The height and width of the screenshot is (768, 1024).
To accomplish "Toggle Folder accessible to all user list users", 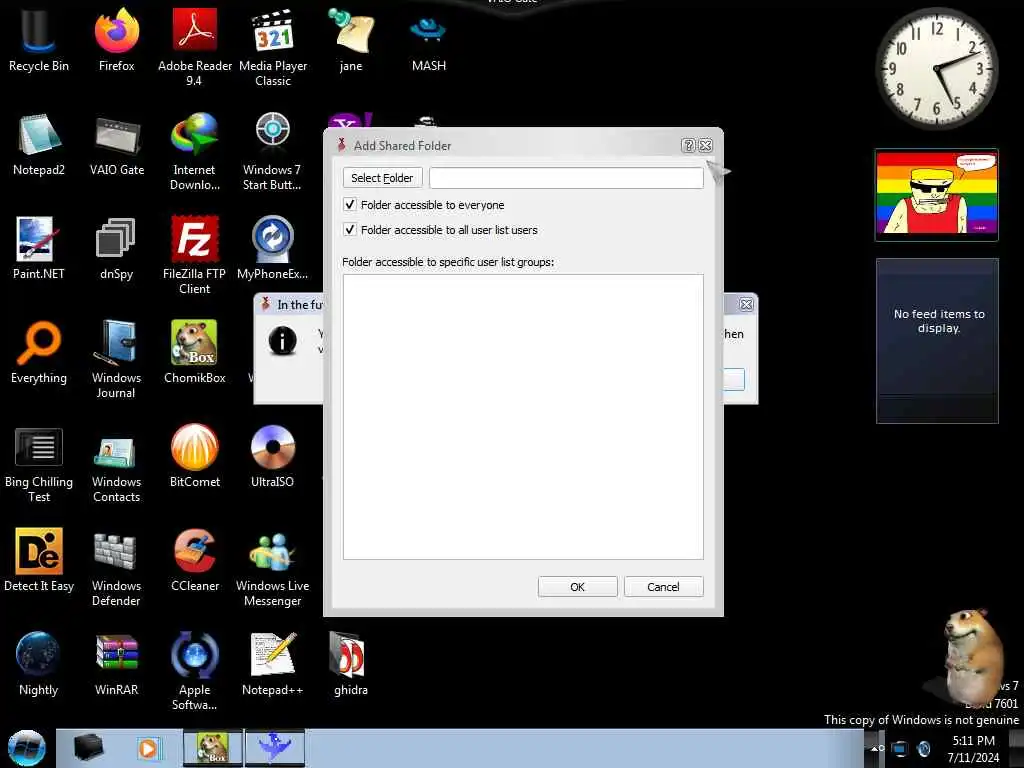I will [350, 229].
